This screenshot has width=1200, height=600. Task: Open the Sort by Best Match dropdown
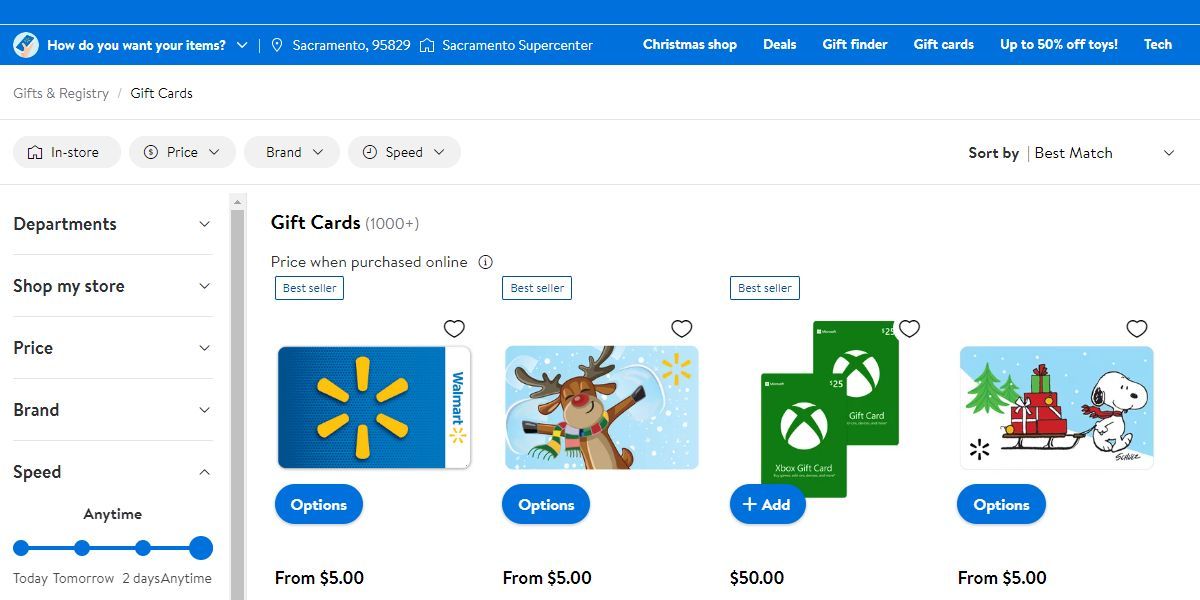(x=1072, y=153)
